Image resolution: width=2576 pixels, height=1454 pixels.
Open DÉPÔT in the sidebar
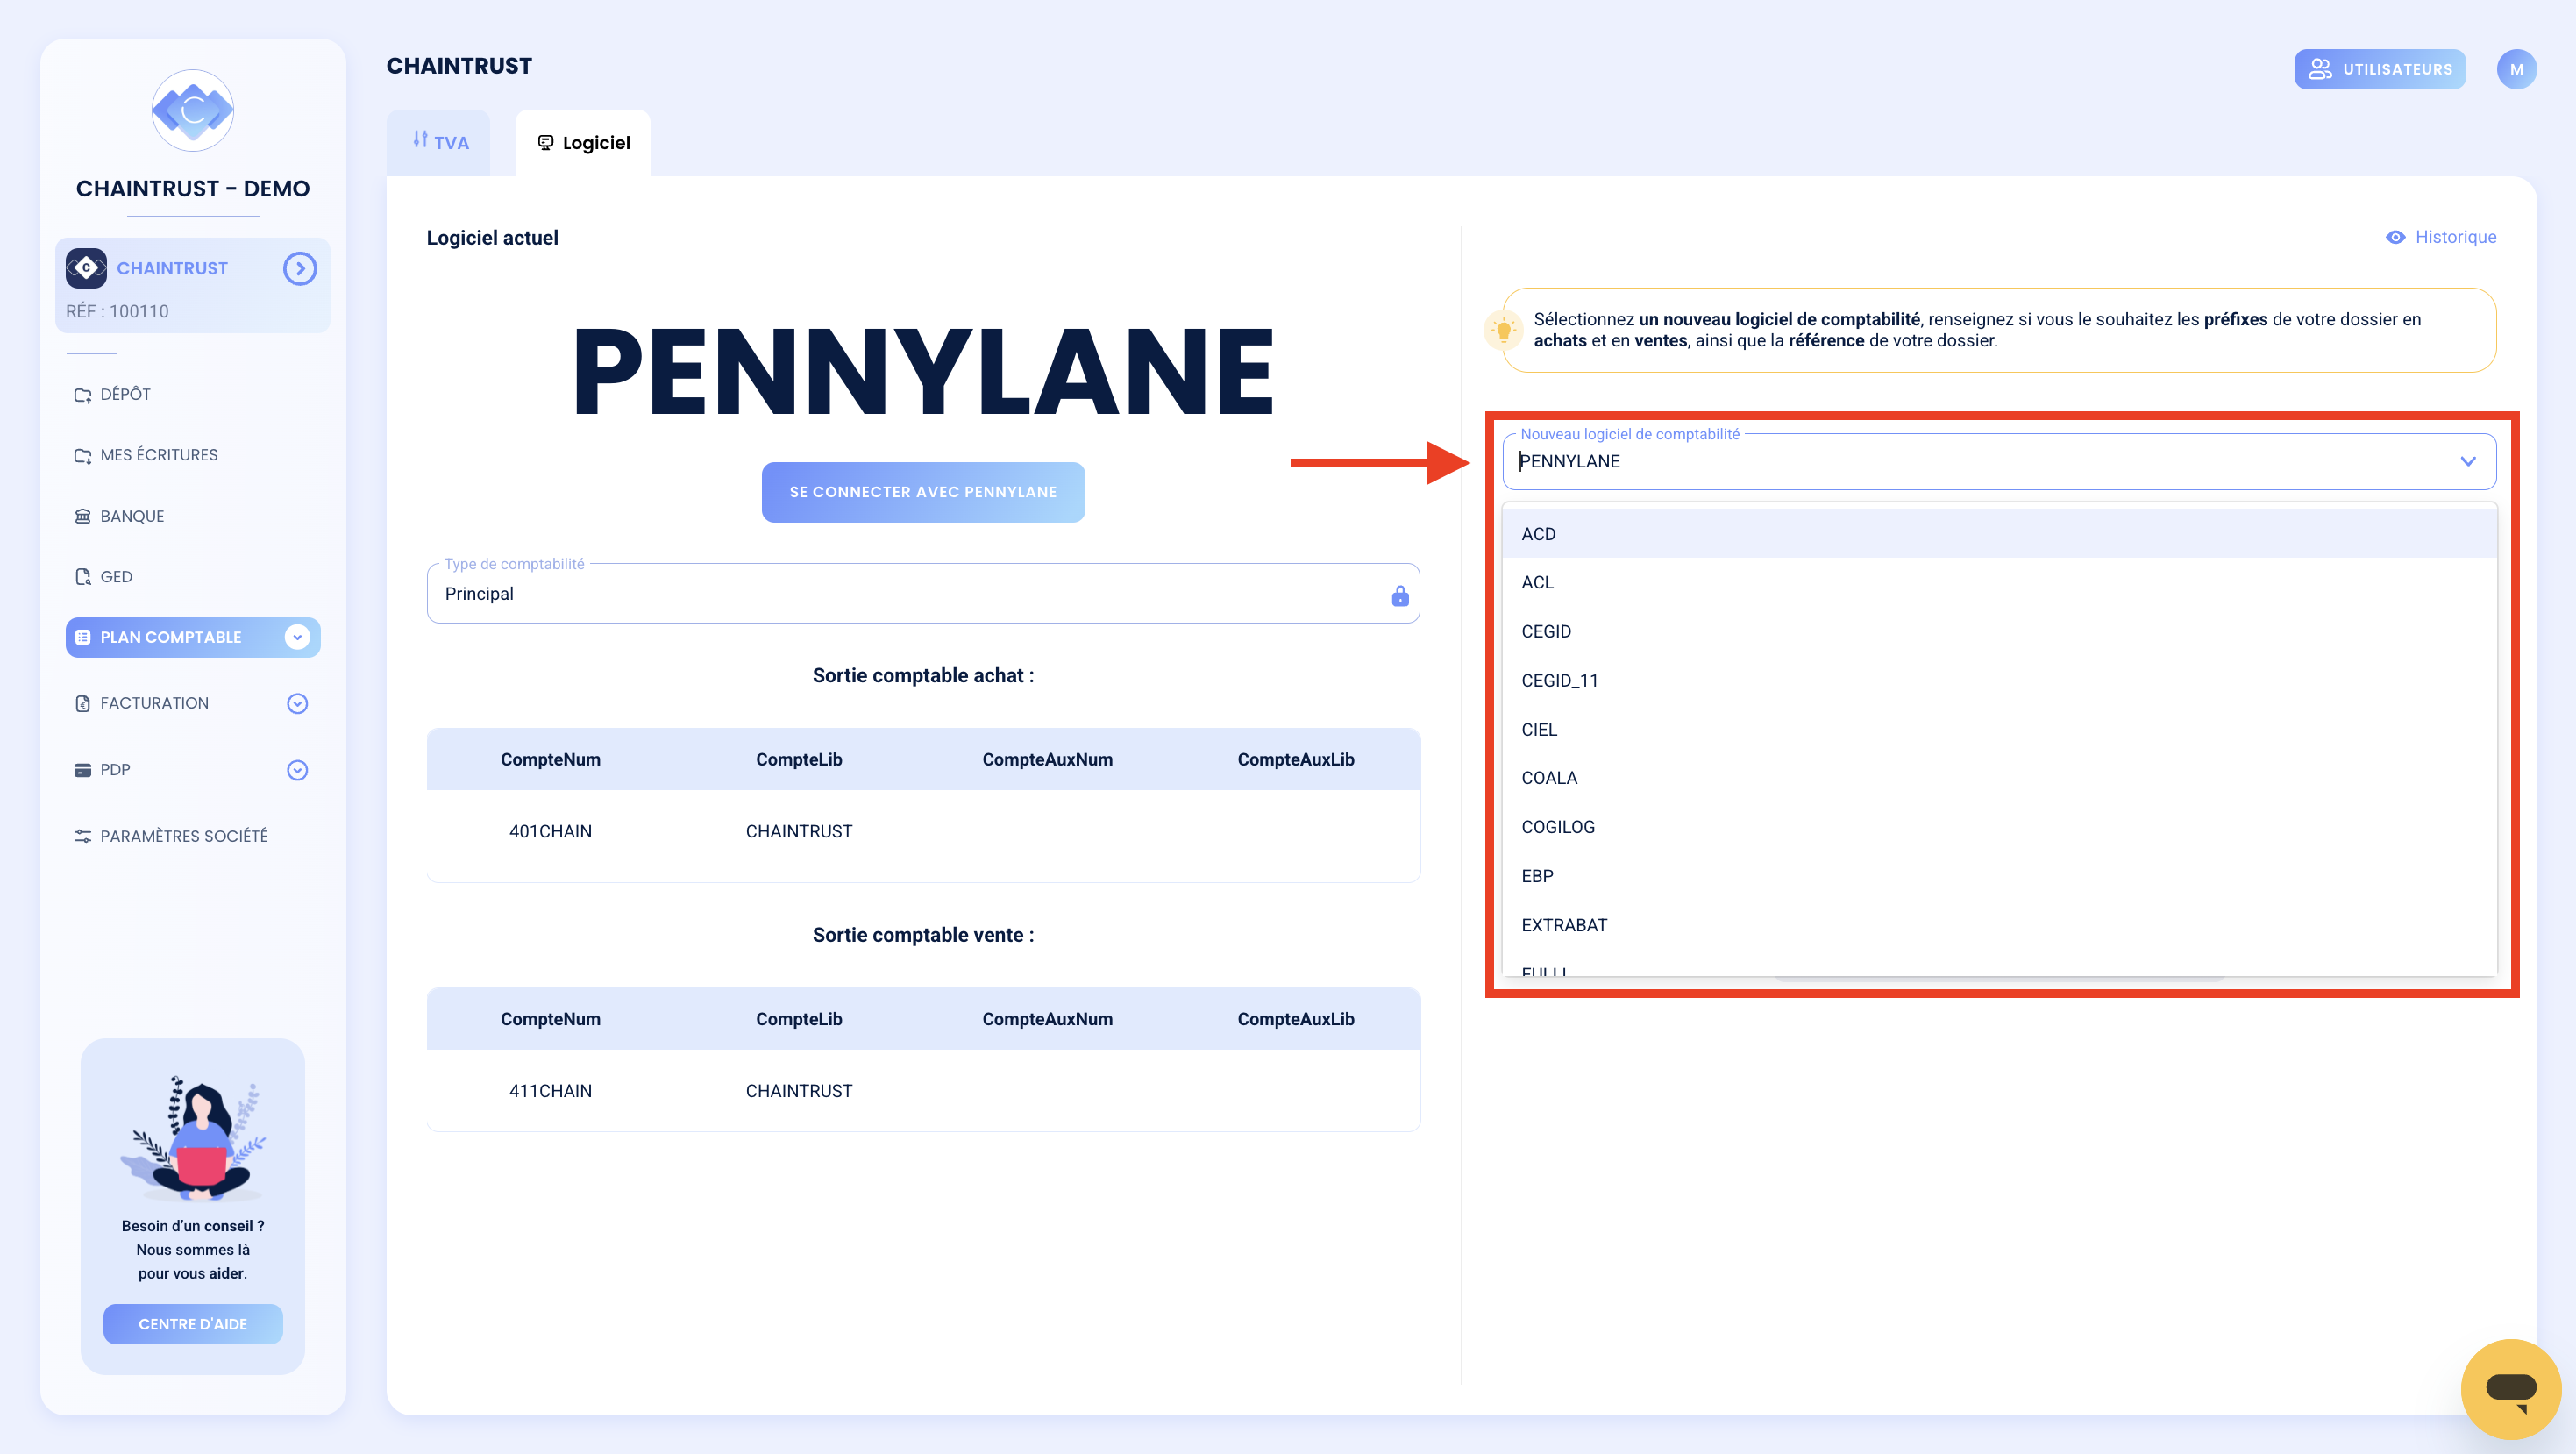[193, 395]
